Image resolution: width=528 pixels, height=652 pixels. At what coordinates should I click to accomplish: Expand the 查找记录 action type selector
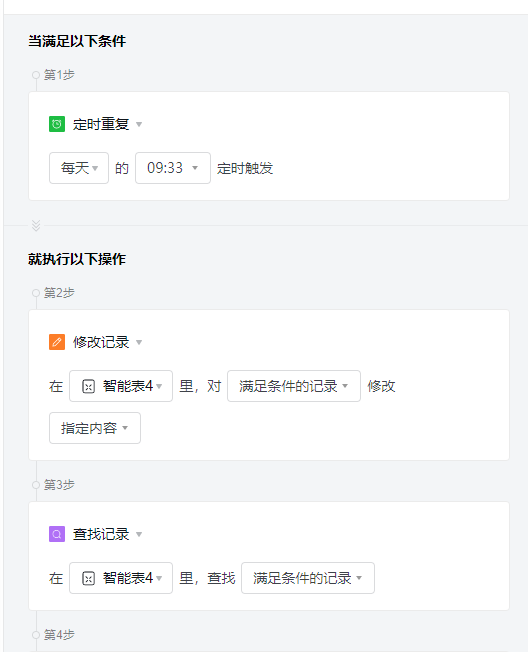coord(108,534)
